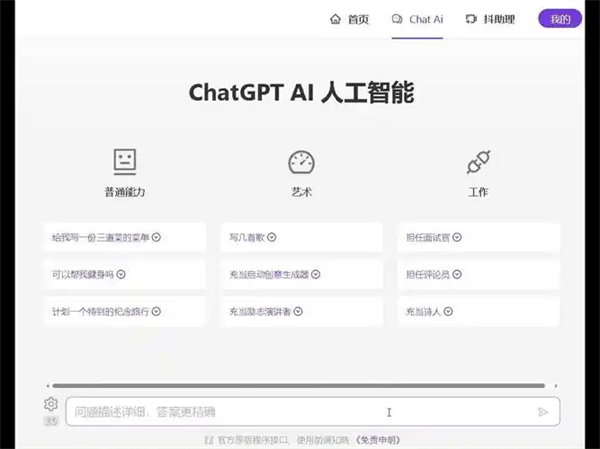Expand arrow next to 可以帮我健身吗
600x449 pixels.
tap(121, 274)
